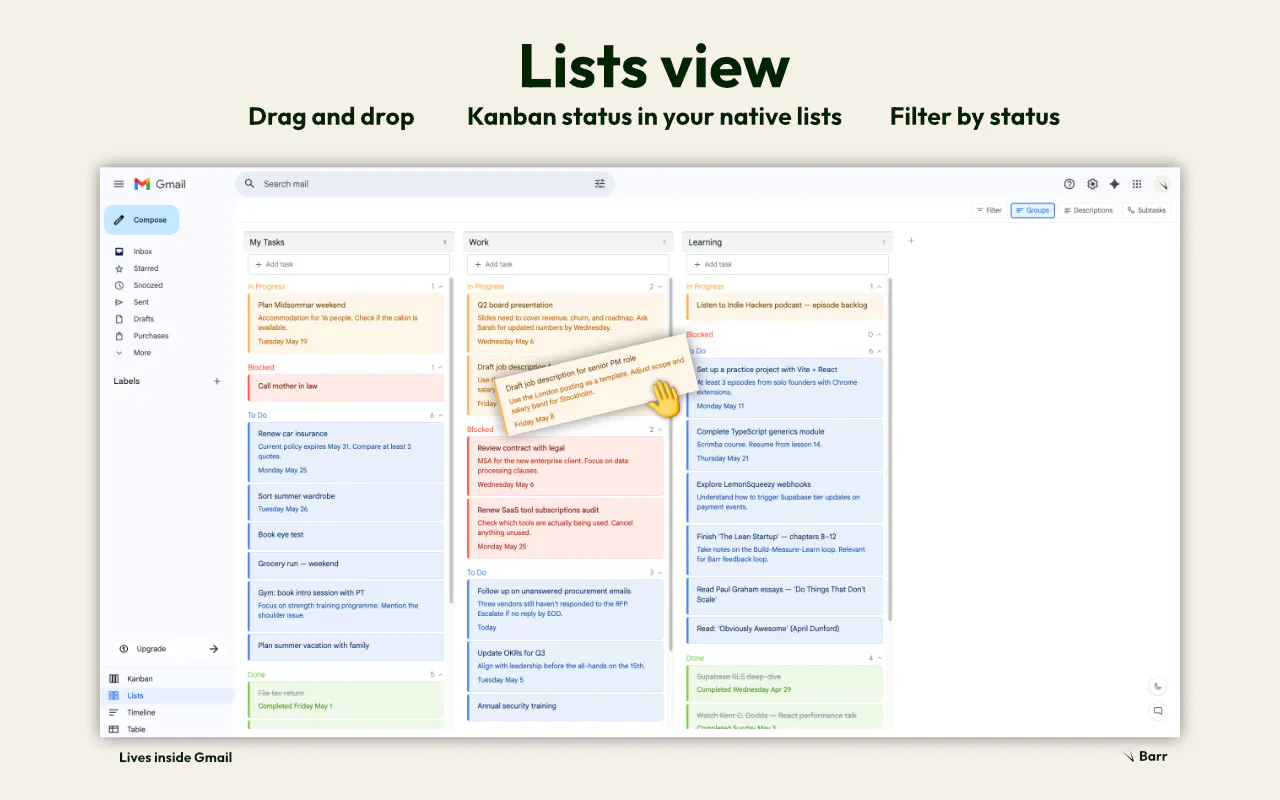Click the Upgrade arrow icon

pyautogui.click(x=213, y=649)
